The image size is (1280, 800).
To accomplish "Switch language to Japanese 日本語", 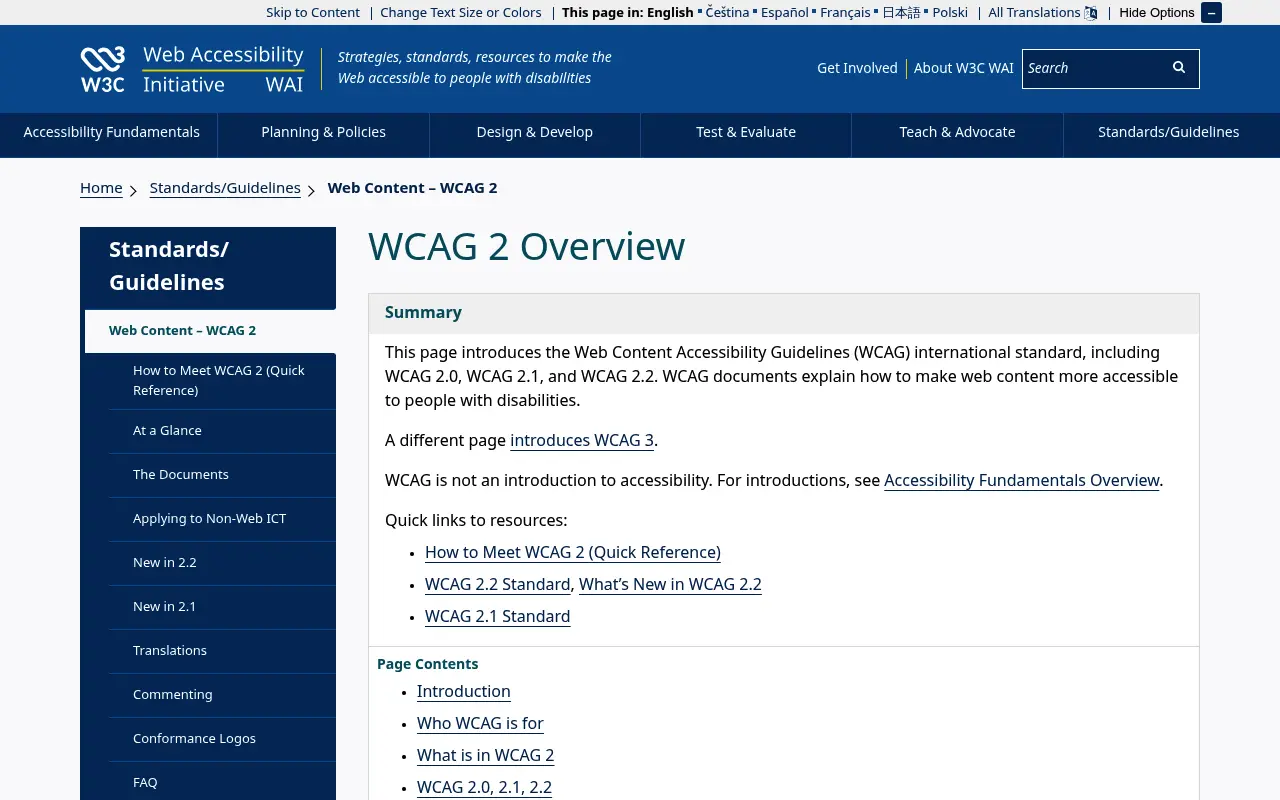I will (901, 13).
